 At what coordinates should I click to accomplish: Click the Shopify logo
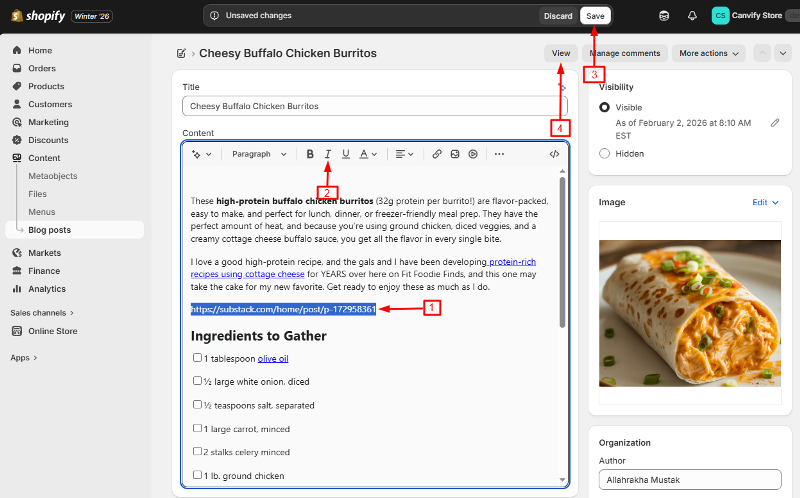pos(38,16)
